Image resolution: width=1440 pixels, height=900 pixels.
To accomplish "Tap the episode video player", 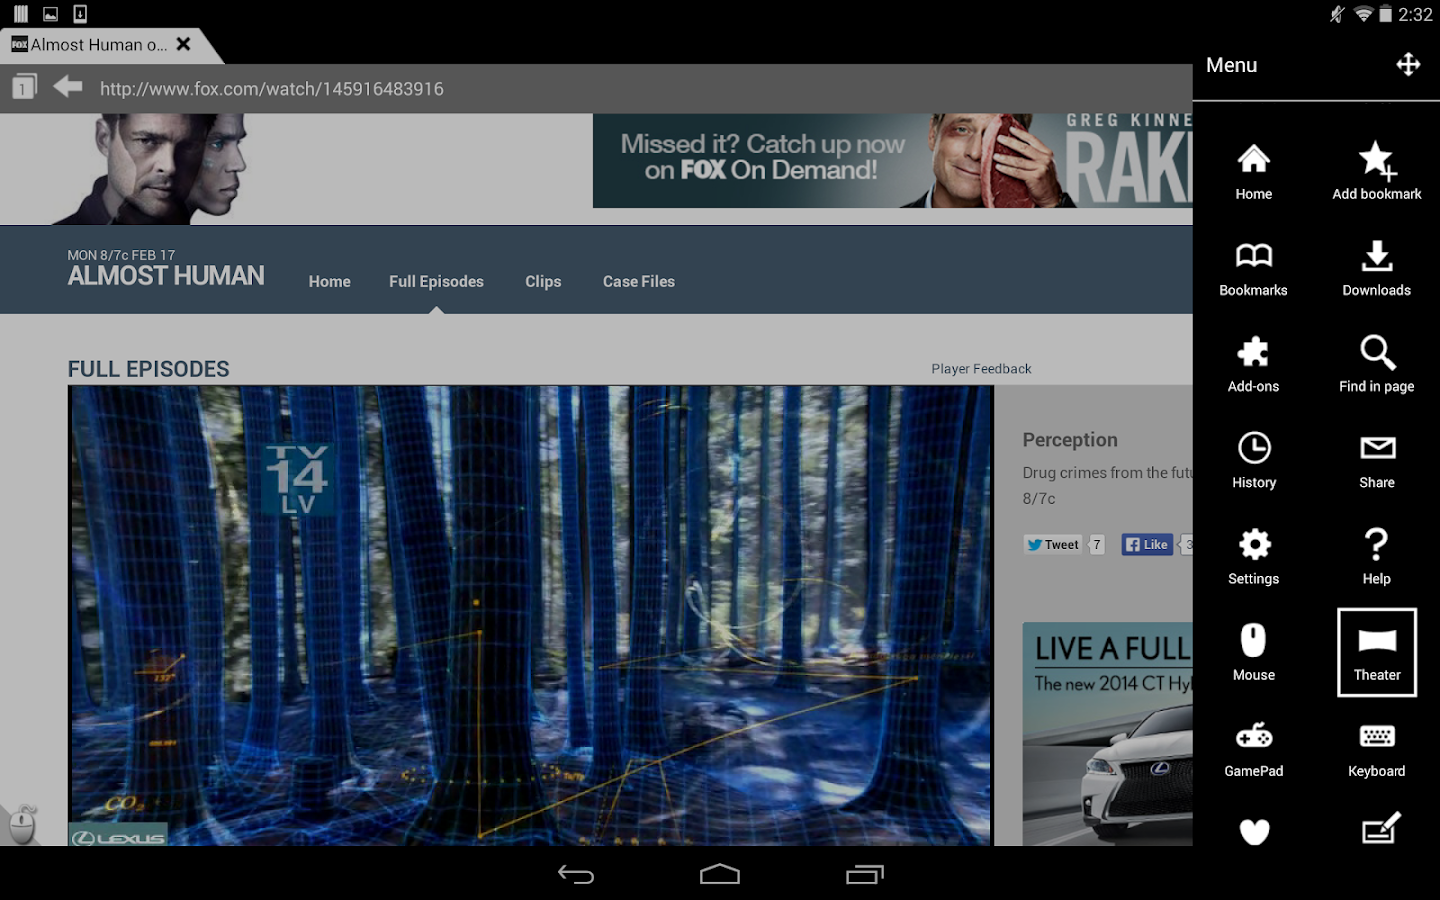I will (x=530, y=616).
